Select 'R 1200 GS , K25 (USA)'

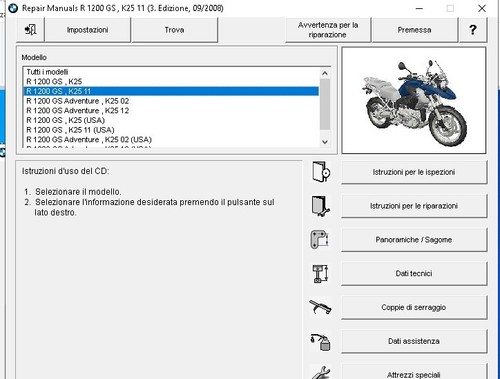pyautogui.click(x=171, y=120)
